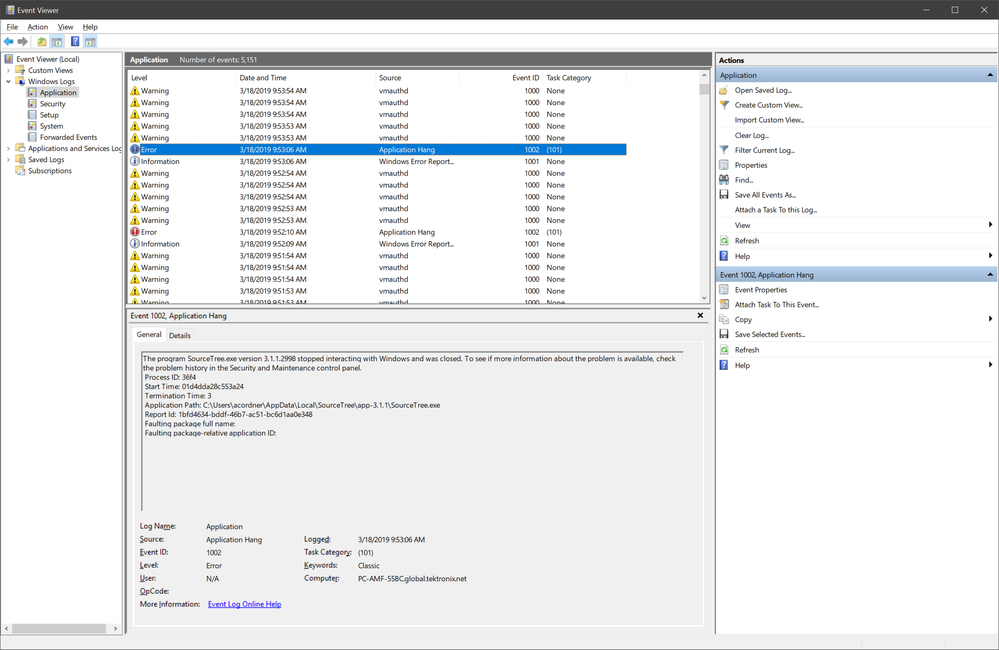Click the event description text box

click(412, 431)
